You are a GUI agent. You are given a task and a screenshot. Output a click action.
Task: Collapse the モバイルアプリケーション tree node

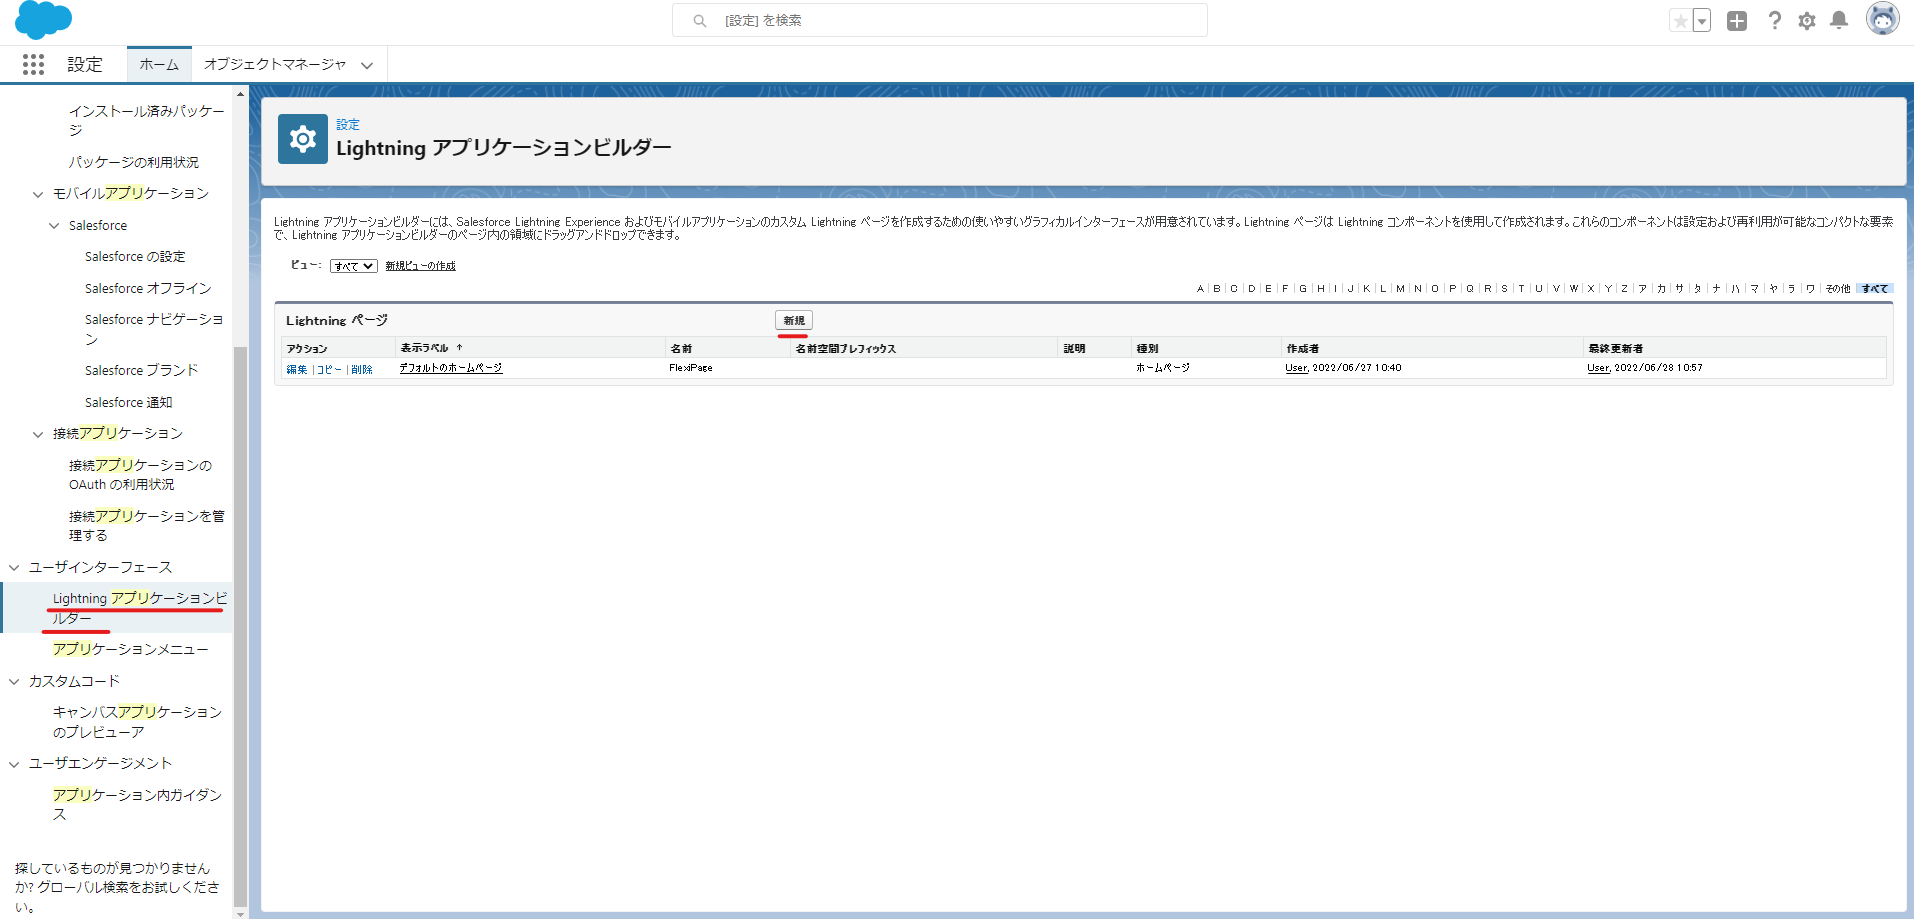[x=38, y=194]
